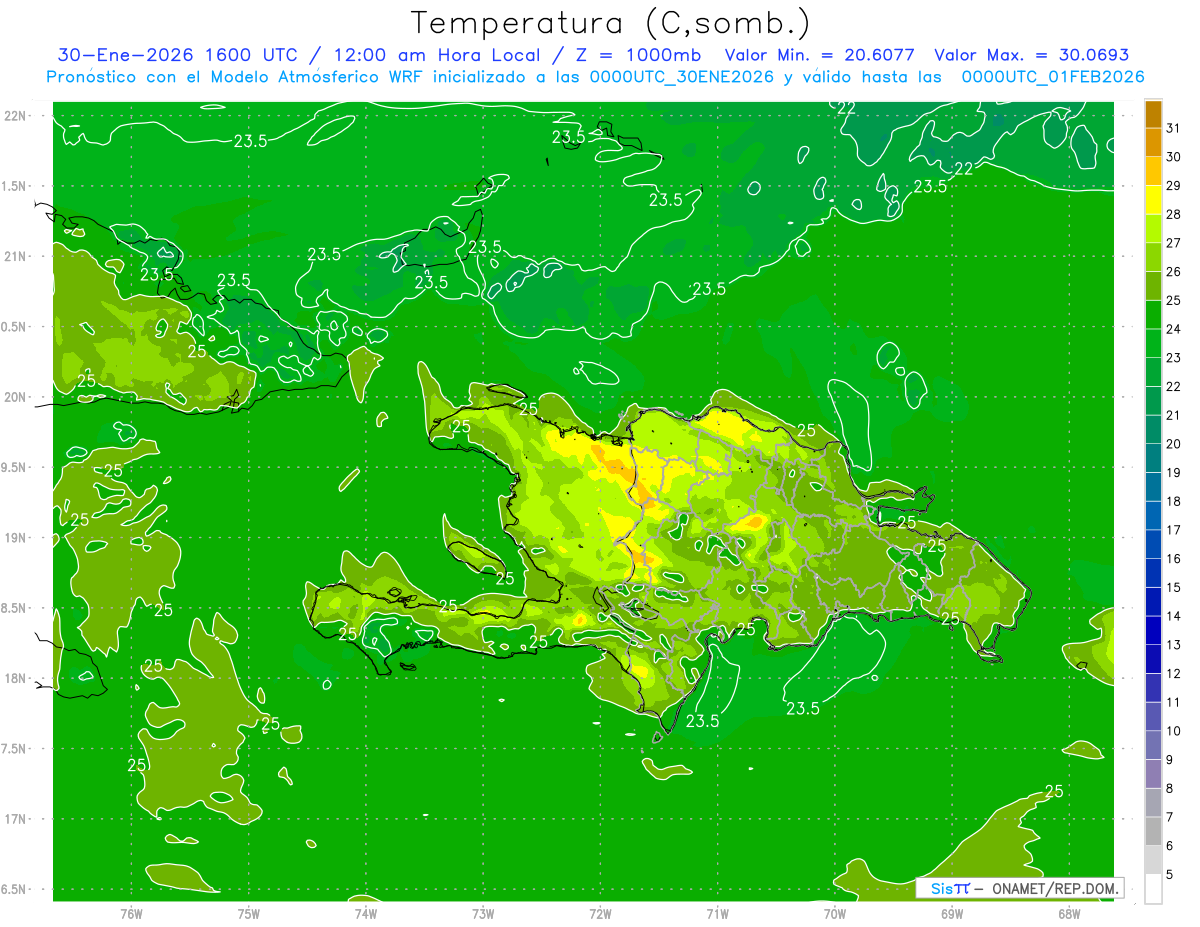Click the '0000UTC_01FEB2026' valid-until time
This screenshot has width=1200, height=927.
pos(1053,77)
